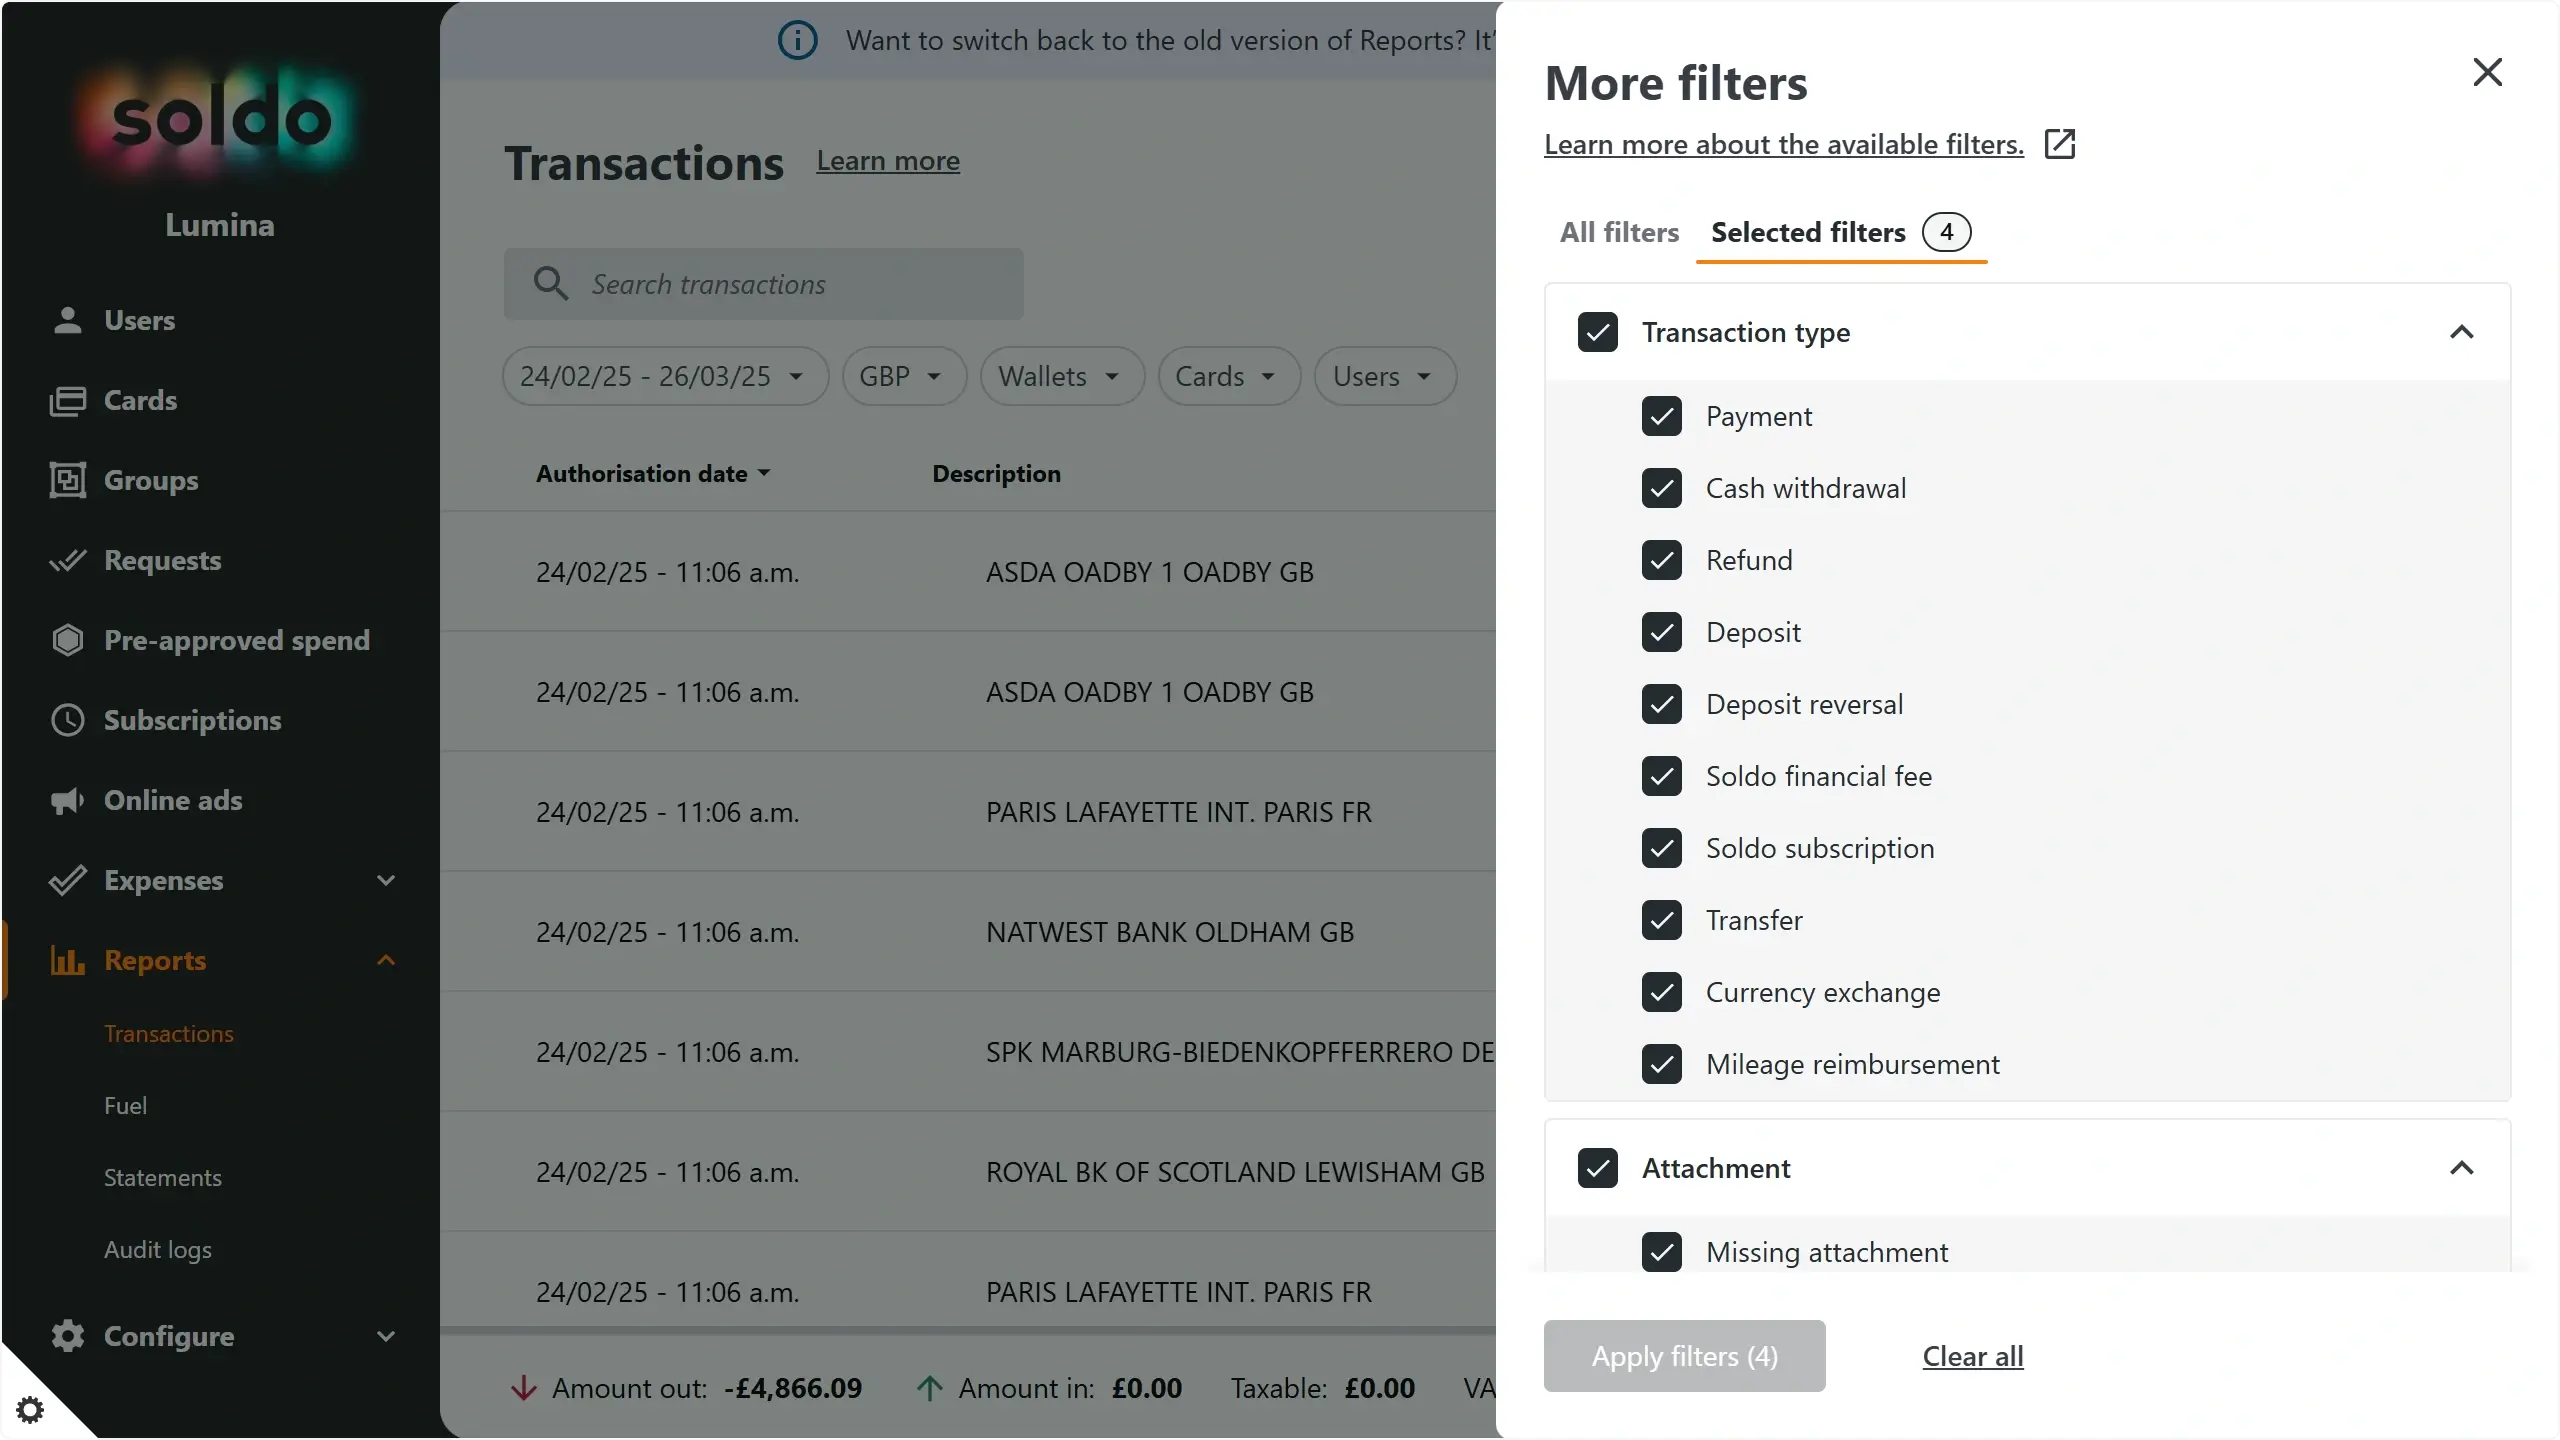The width and height of the screenshot is (2560, 1440).
Task: Select the Online ads icon
Action: [x=66, y=800]
